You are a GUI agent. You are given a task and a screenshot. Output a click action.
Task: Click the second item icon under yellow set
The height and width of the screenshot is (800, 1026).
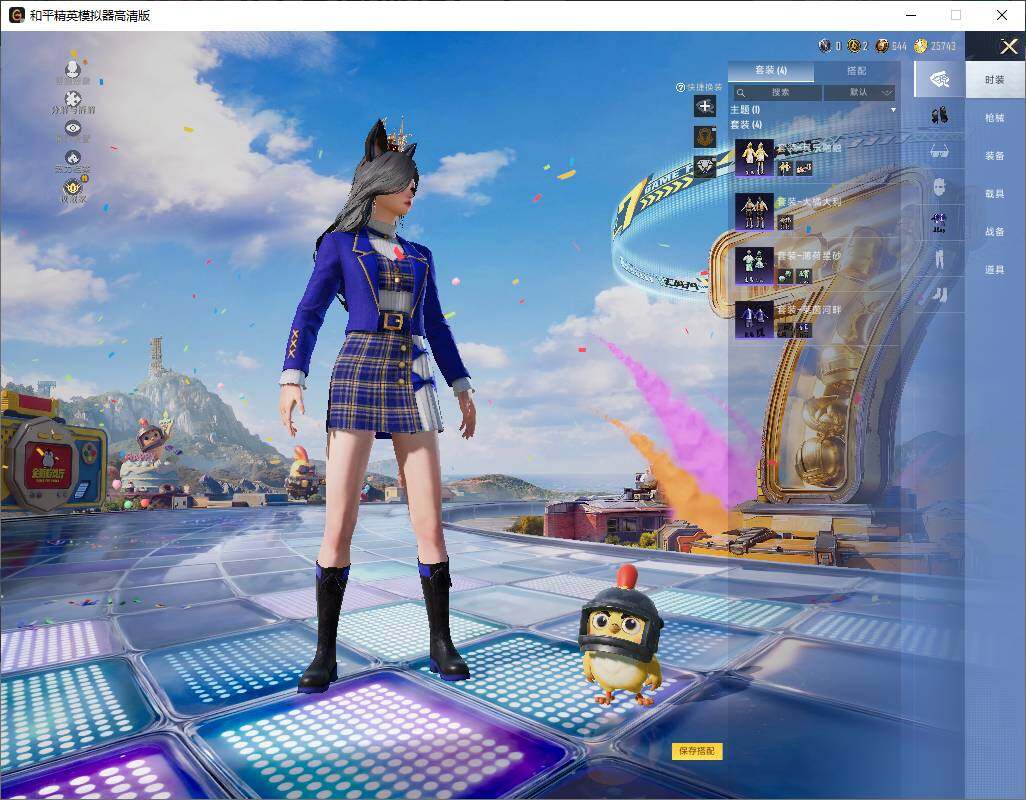point(804,168)
